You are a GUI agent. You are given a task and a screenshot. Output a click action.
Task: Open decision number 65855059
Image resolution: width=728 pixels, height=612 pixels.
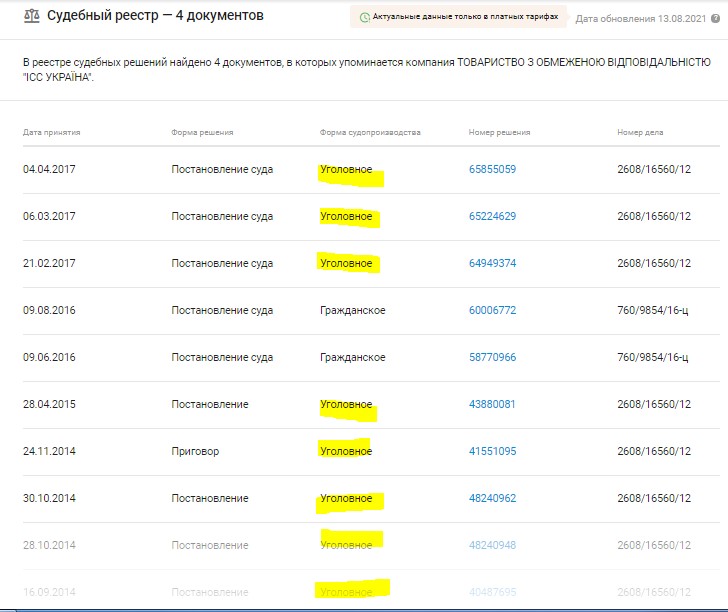click(492, 169)
